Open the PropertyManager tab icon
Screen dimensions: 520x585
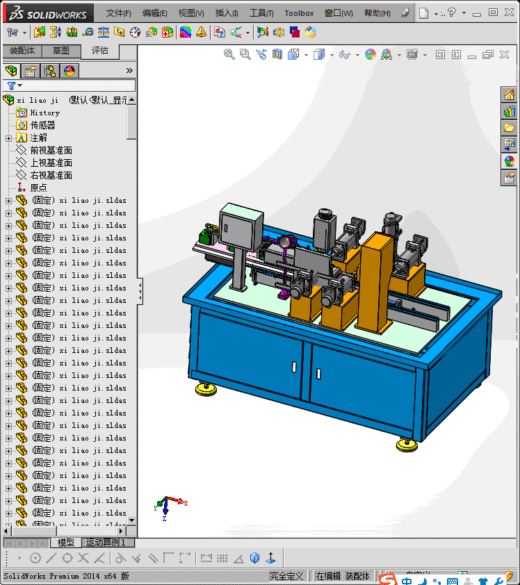(30, 71)
